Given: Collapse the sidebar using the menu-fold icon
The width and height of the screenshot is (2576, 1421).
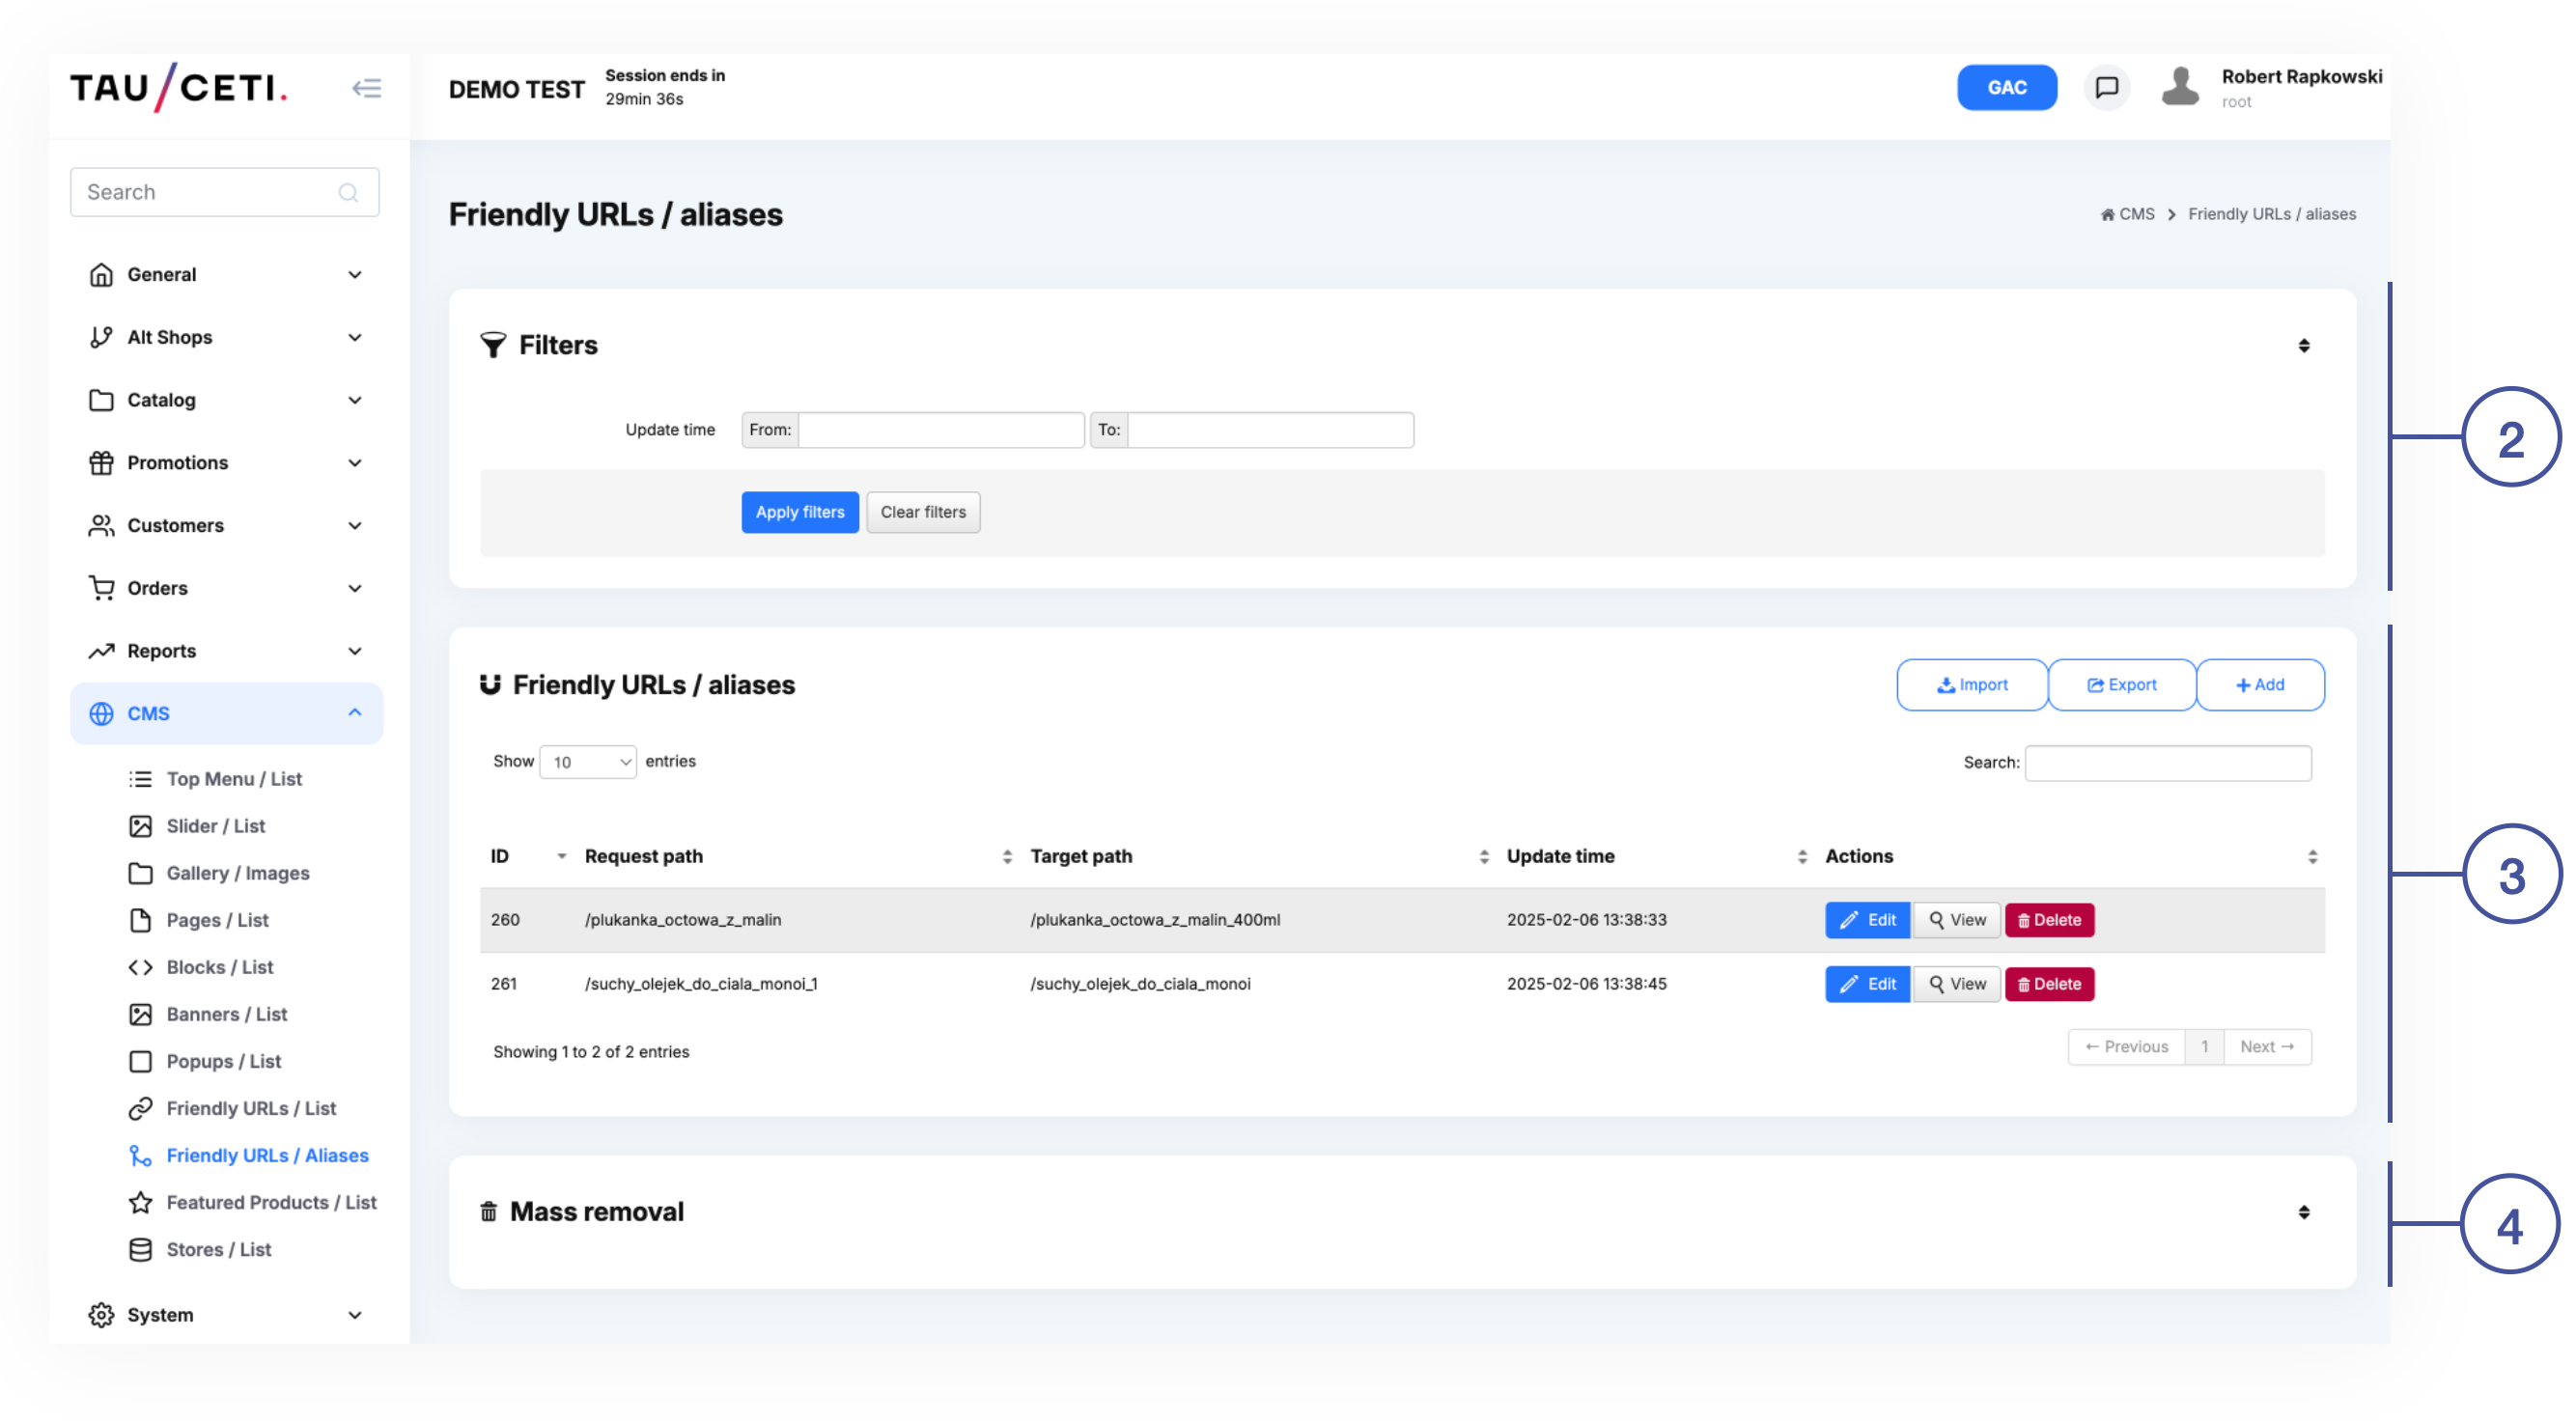Looking at the screenshot, I should pos(366,88).
